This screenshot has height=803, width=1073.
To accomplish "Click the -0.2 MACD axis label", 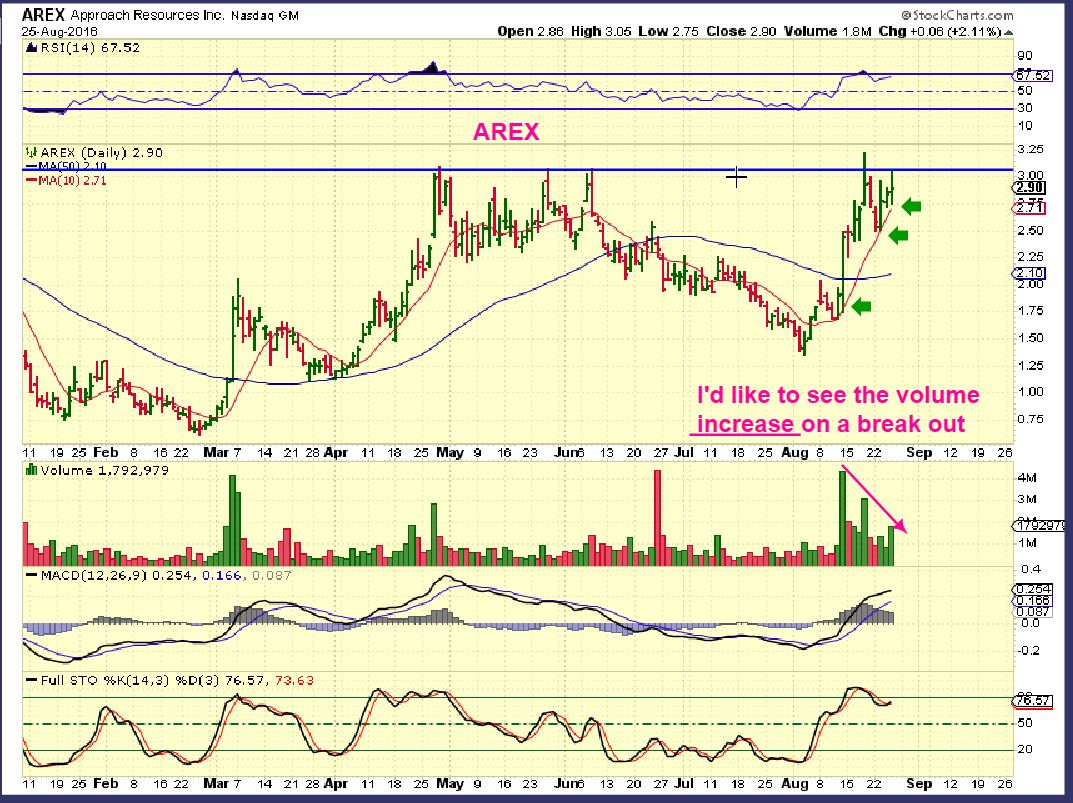I will 1029,650.
